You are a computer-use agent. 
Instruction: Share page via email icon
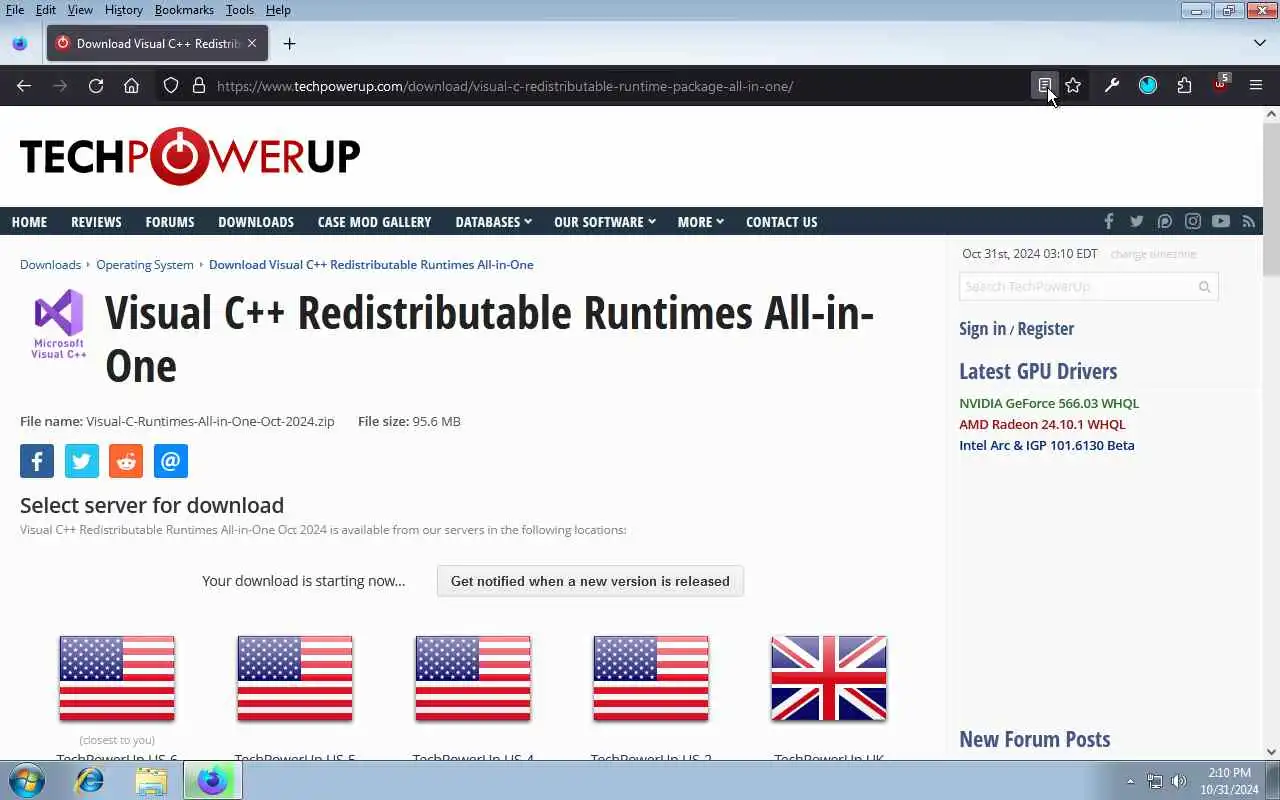[171, 461]
